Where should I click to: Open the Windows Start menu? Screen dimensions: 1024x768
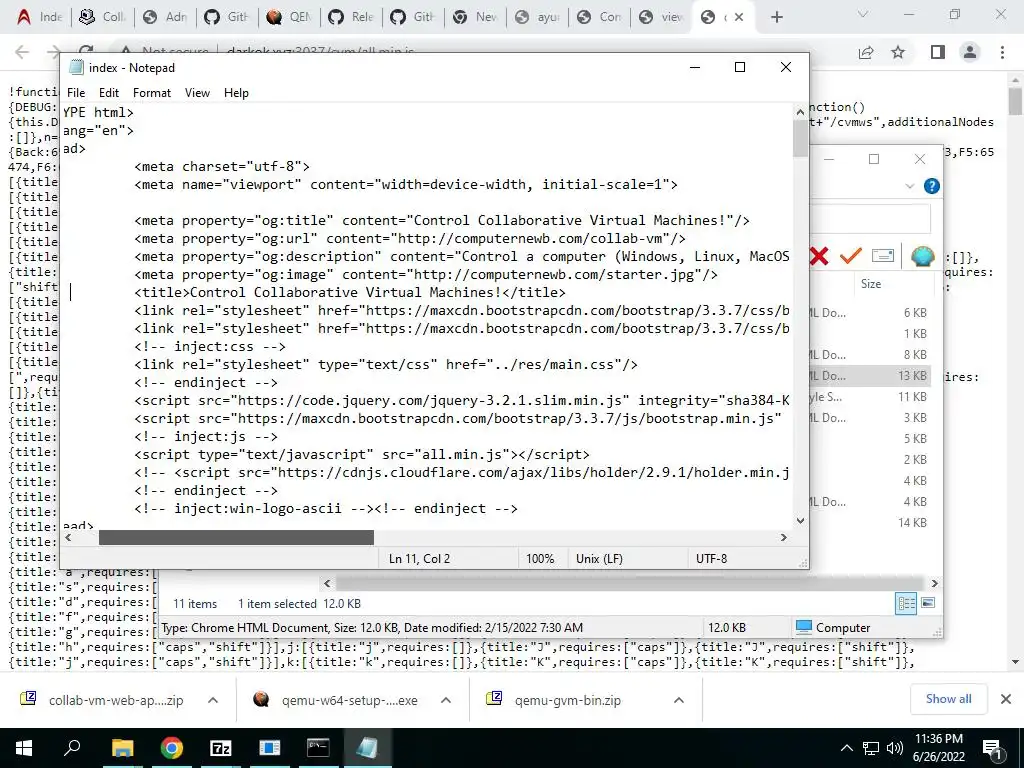(24, 748)
